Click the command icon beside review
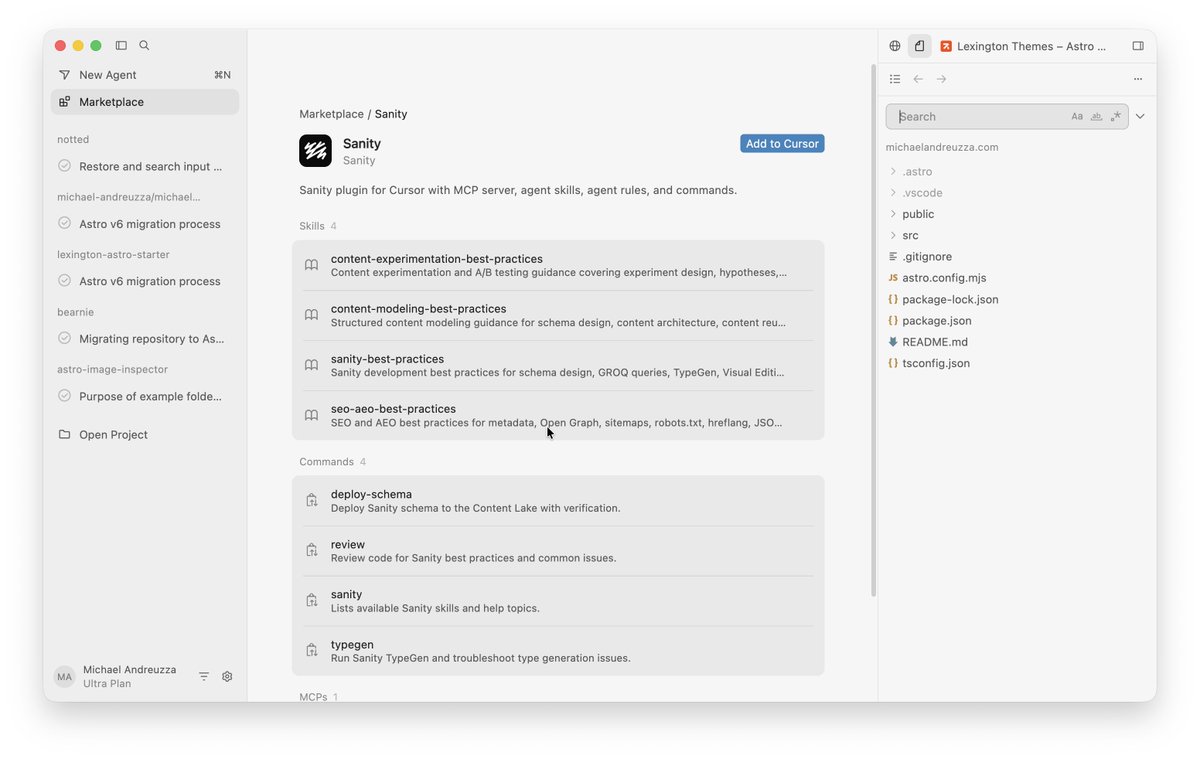Screen dimensions: 1200x759 click(311, 550)
